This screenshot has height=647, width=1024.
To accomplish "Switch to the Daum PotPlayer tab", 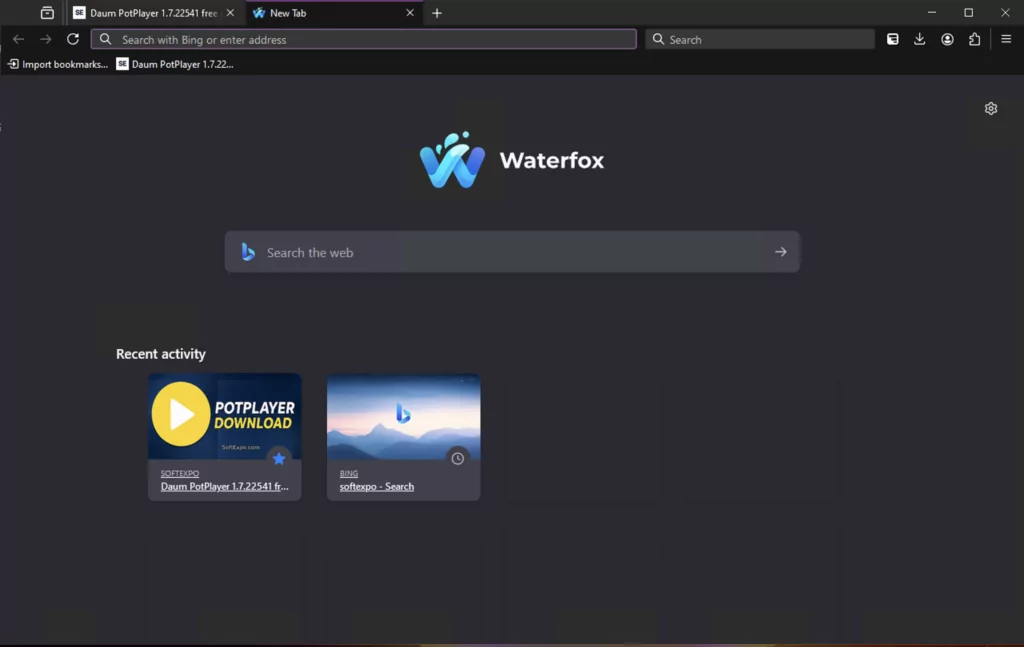I will click(150, 13).
